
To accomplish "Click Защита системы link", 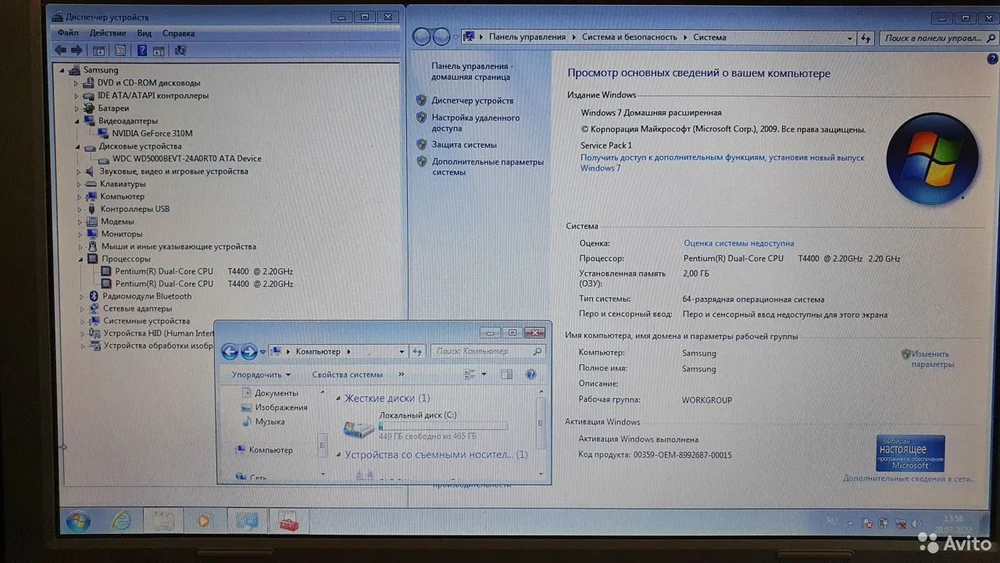I will click(x=464, y=145).
